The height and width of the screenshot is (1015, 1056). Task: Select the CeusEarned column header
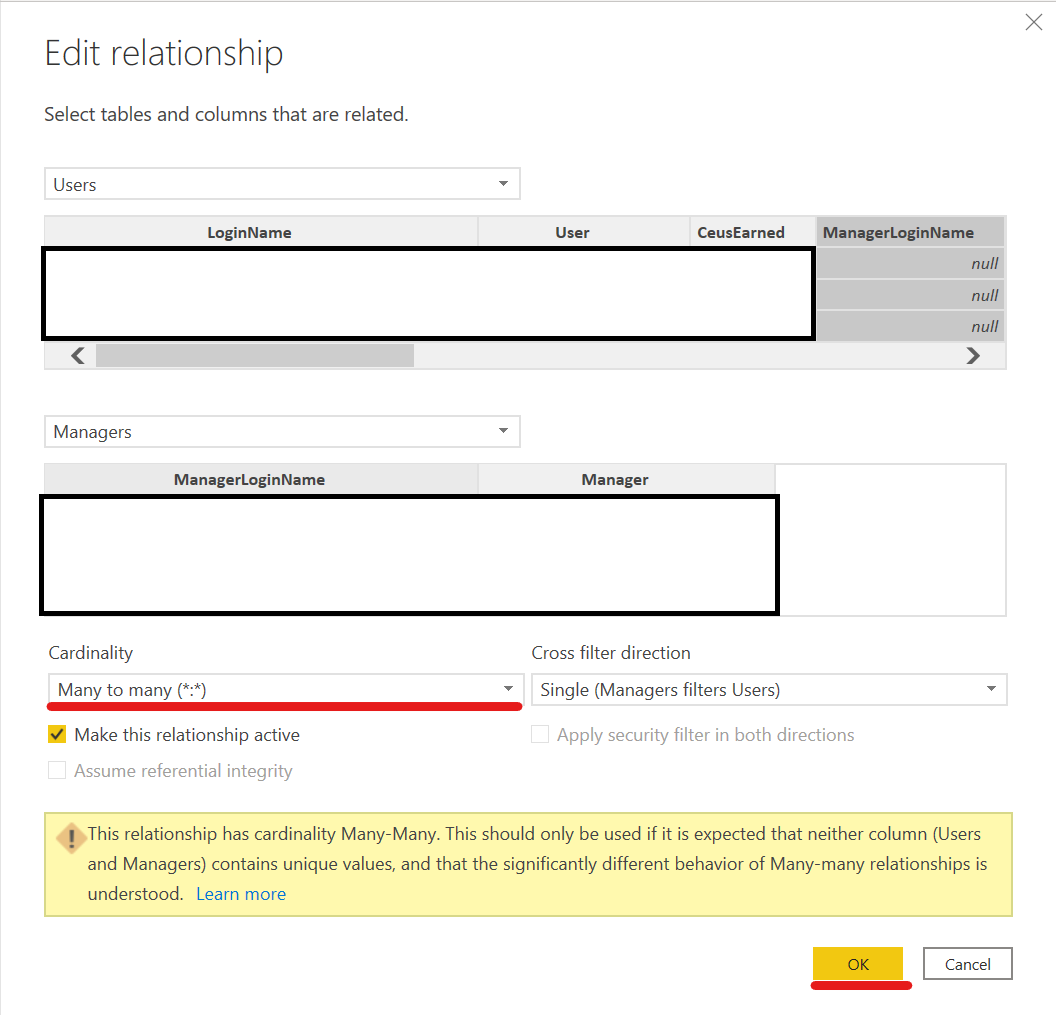click(740, 232)
